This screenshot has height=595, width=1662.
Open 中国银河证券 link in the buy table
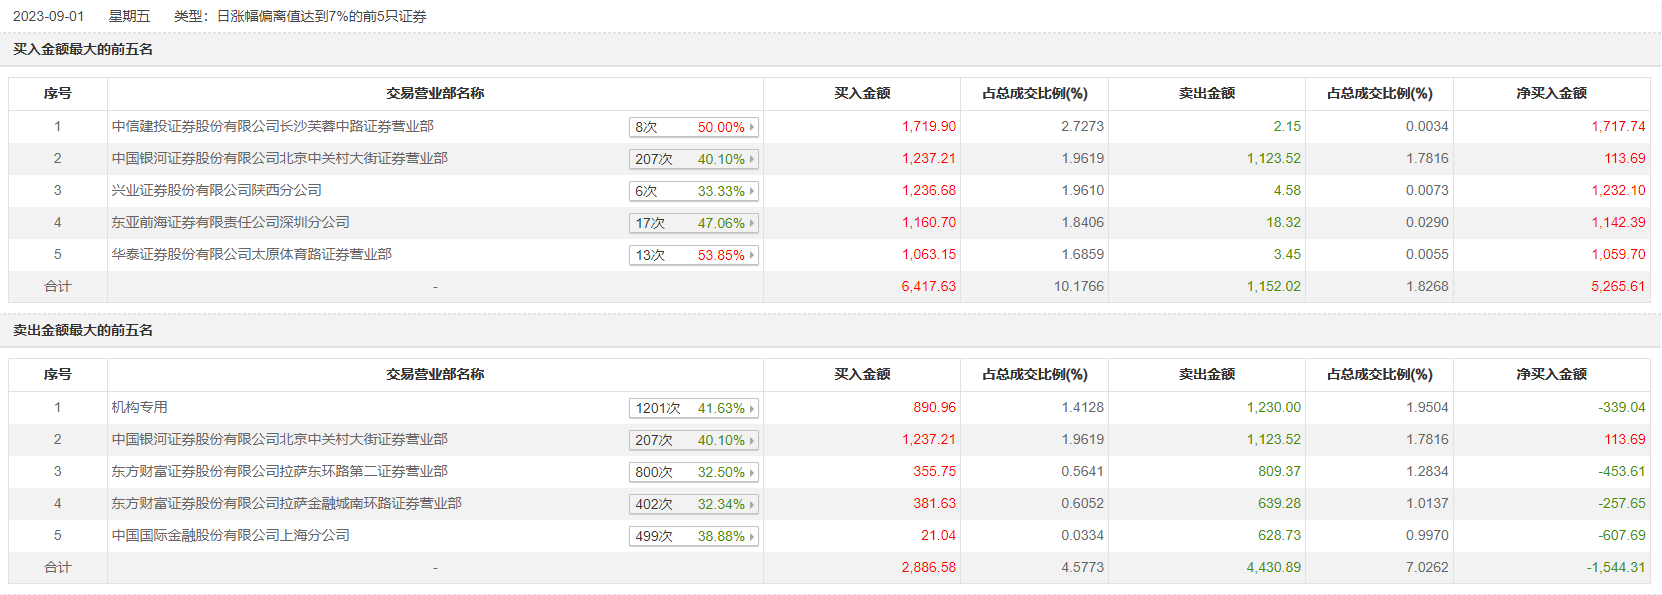coord(279,159)
